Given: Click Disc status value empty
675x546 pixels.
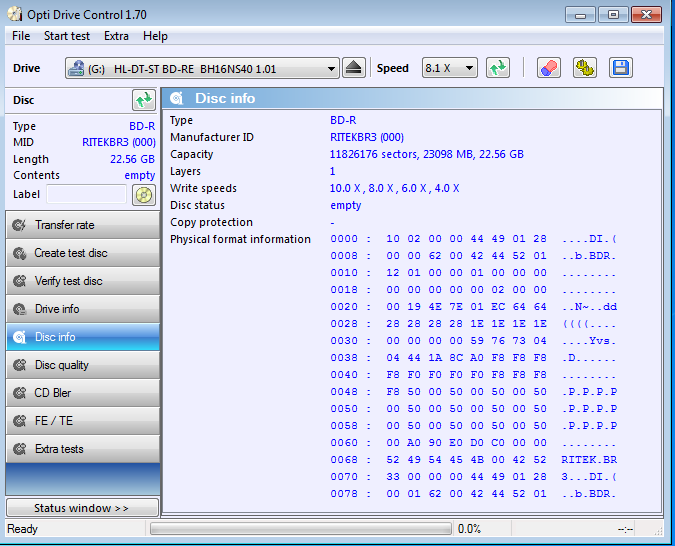Looking at the screenshot, I should click(346, 205).
